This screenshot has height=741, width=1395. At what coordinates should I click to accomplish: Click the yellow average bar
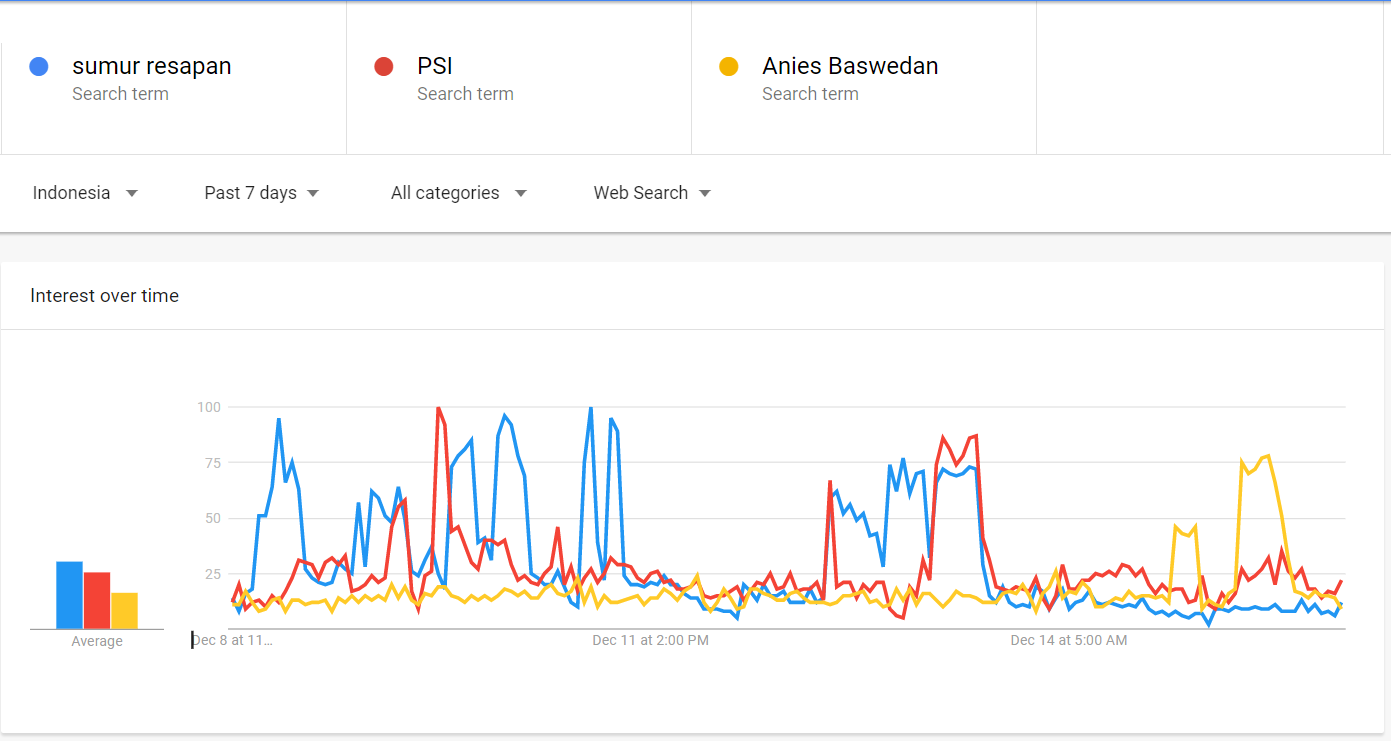click(124, 611)
